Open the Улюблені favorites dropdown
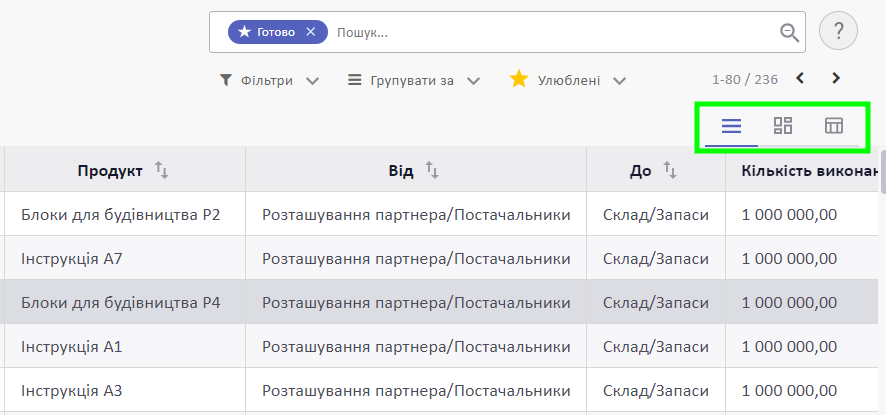Screen dimensions: 886x415 pyautogui.click(x=568, y=80)
